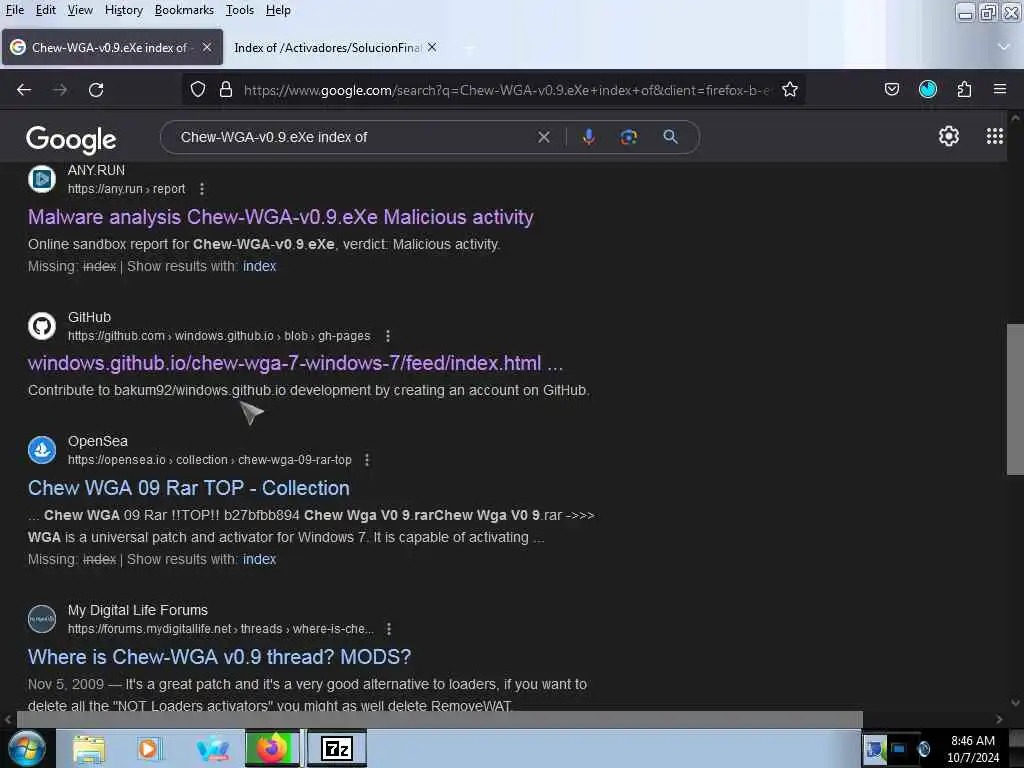Screen dimensions: 1024x768
Task: Open the Bookmarks menu
Action: click(x=184, y=10)
